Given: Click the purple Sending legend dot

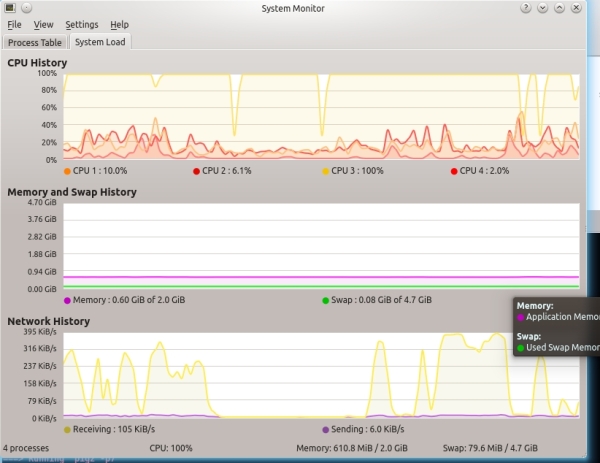Looking at the screenshot, I should 326,430.
